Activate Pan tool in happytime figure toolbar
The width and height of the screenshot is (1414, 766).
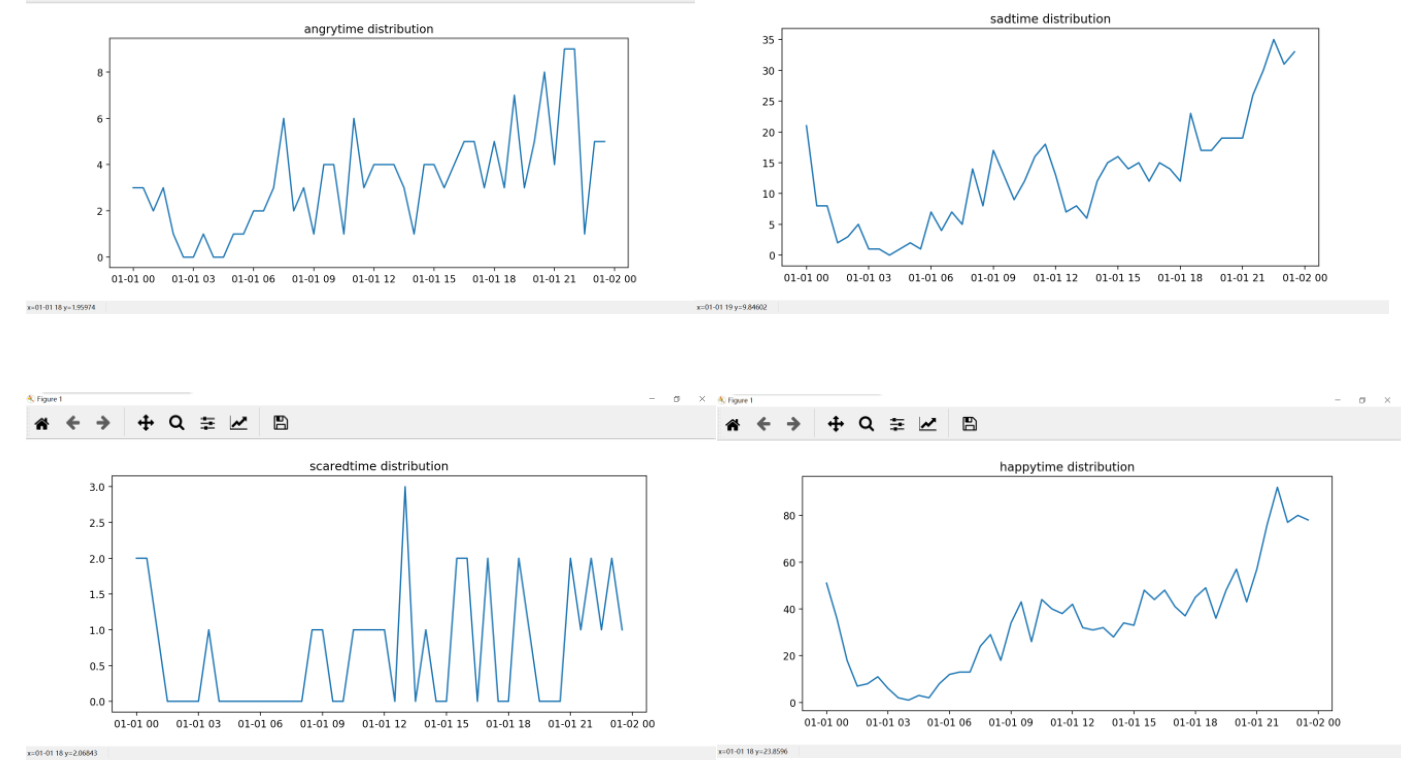point(836,424)
